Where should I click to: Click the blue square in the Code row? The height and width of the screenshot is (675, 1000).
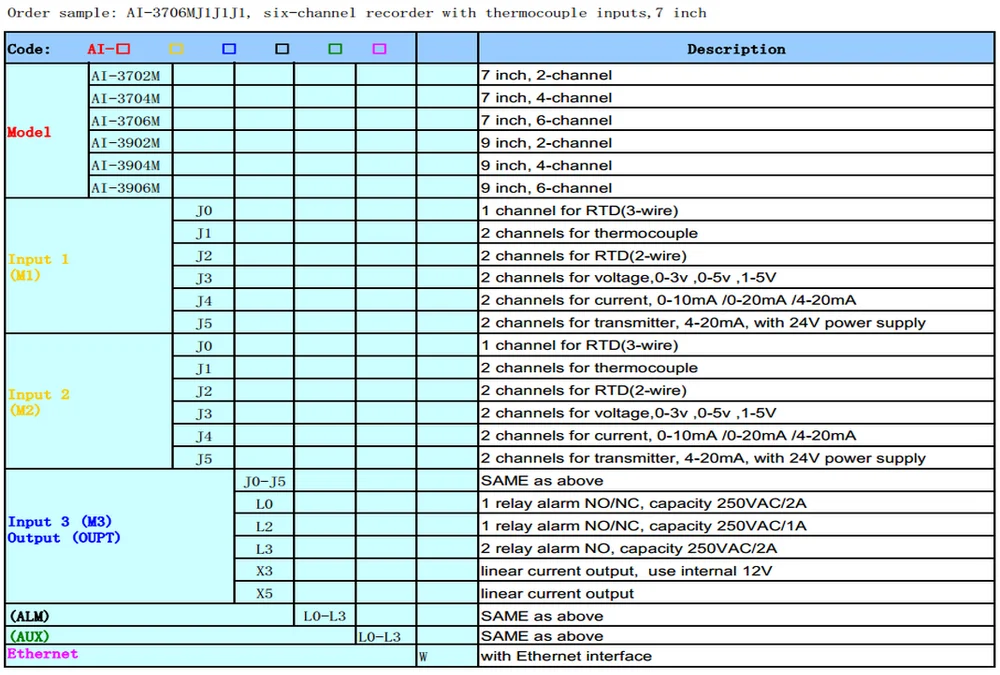tap(229, 49)
